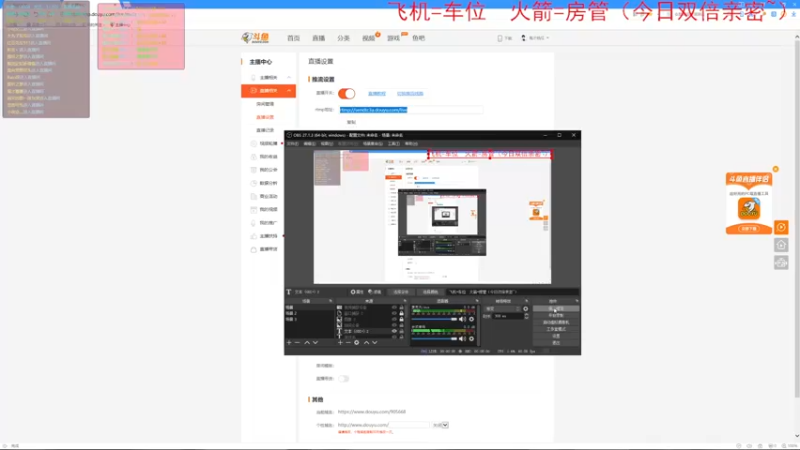Viewport: 800px width, 450px height.
Task: Toggle the lock of the top source row
Action: click(402, 307)
